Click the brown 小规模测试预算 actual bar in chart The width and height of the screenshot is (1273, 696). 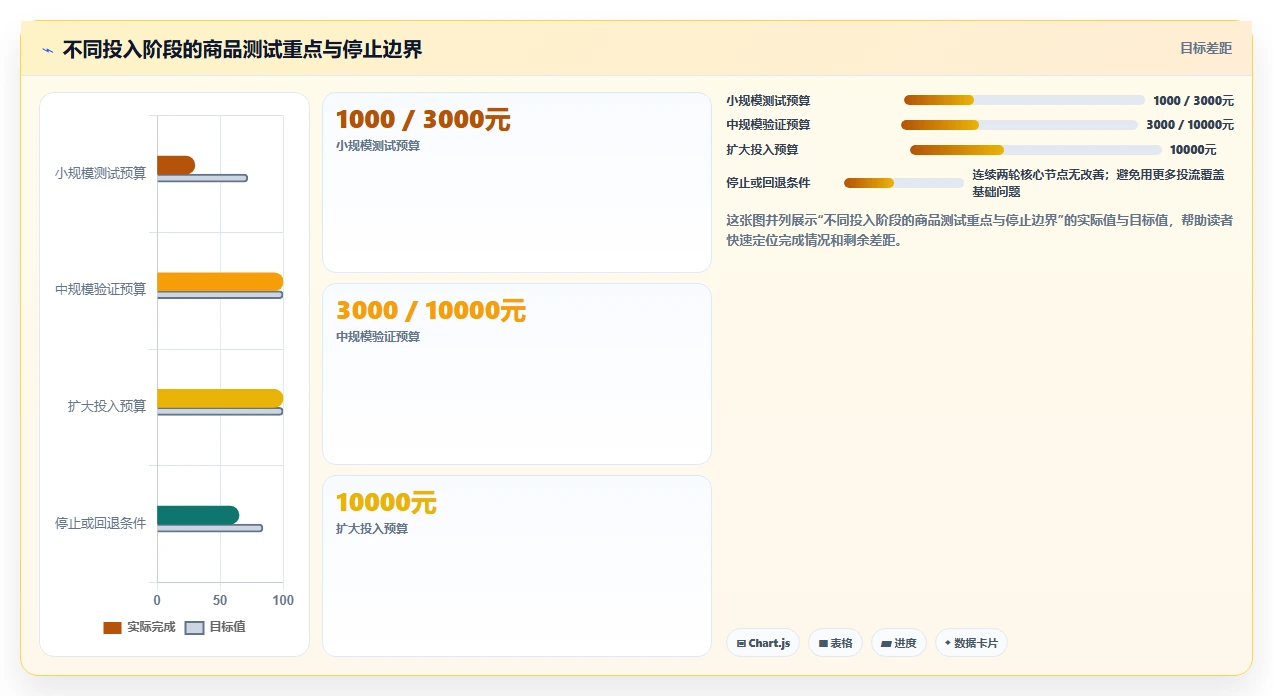[x=176, y=165]
